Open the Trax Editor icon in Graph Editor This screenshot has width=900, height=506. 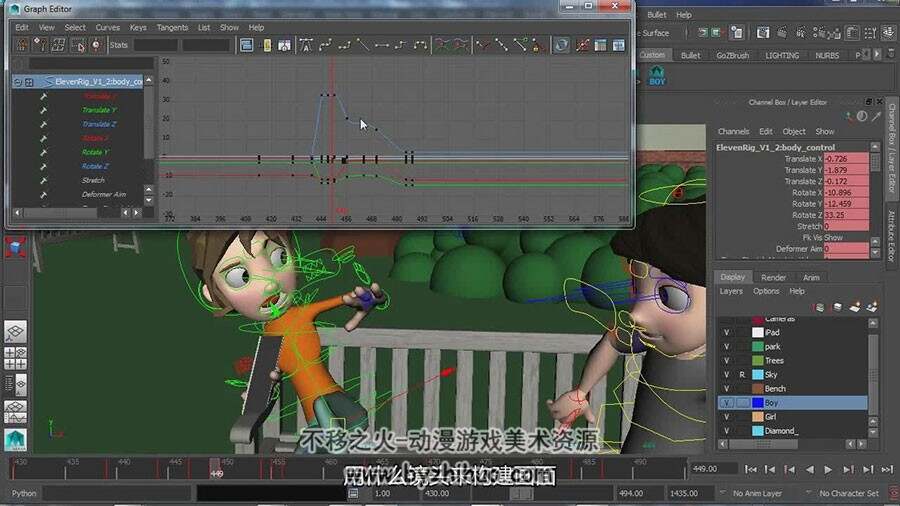click(x=618, y=45)
